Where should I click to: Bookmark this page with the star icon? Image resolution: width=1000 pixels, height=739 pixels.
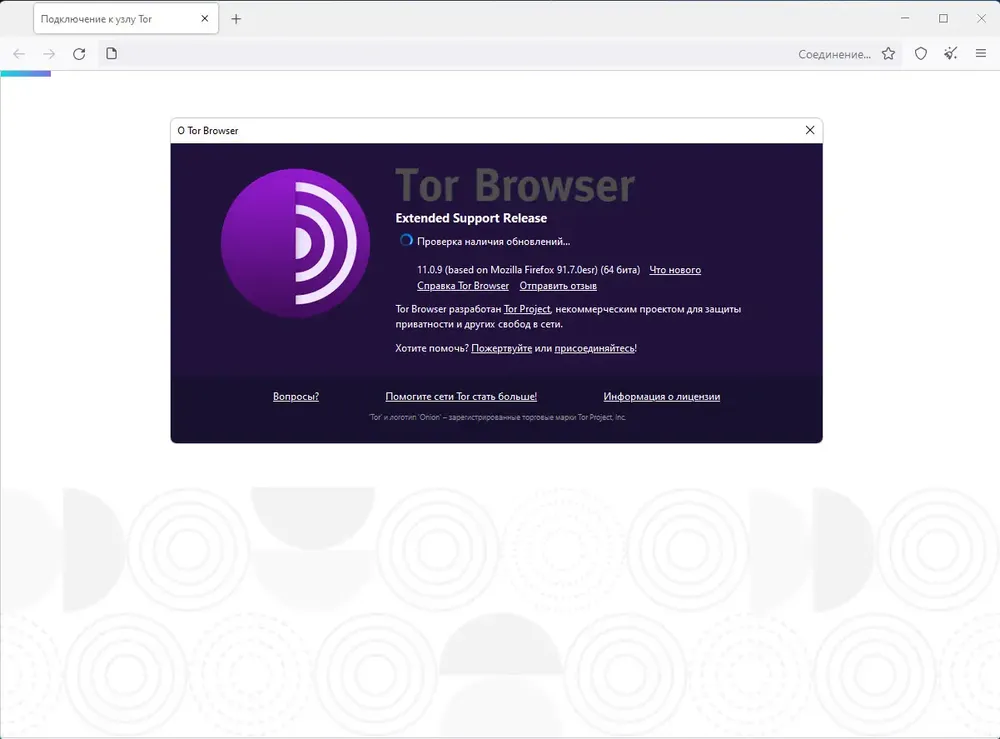(x=888, y=54)
